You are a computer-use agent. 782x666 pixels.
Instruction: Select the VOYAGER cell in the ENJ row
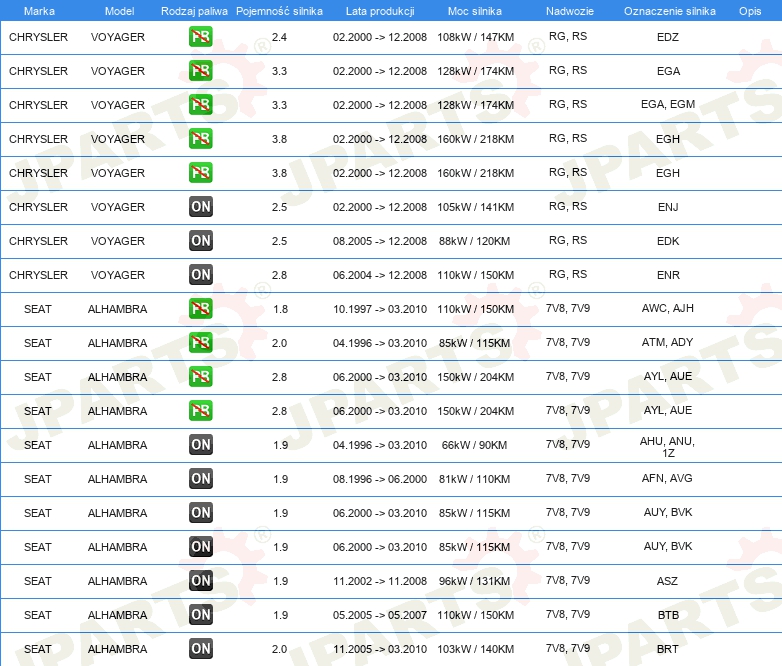pyautogui.click(x=118, y=207)
